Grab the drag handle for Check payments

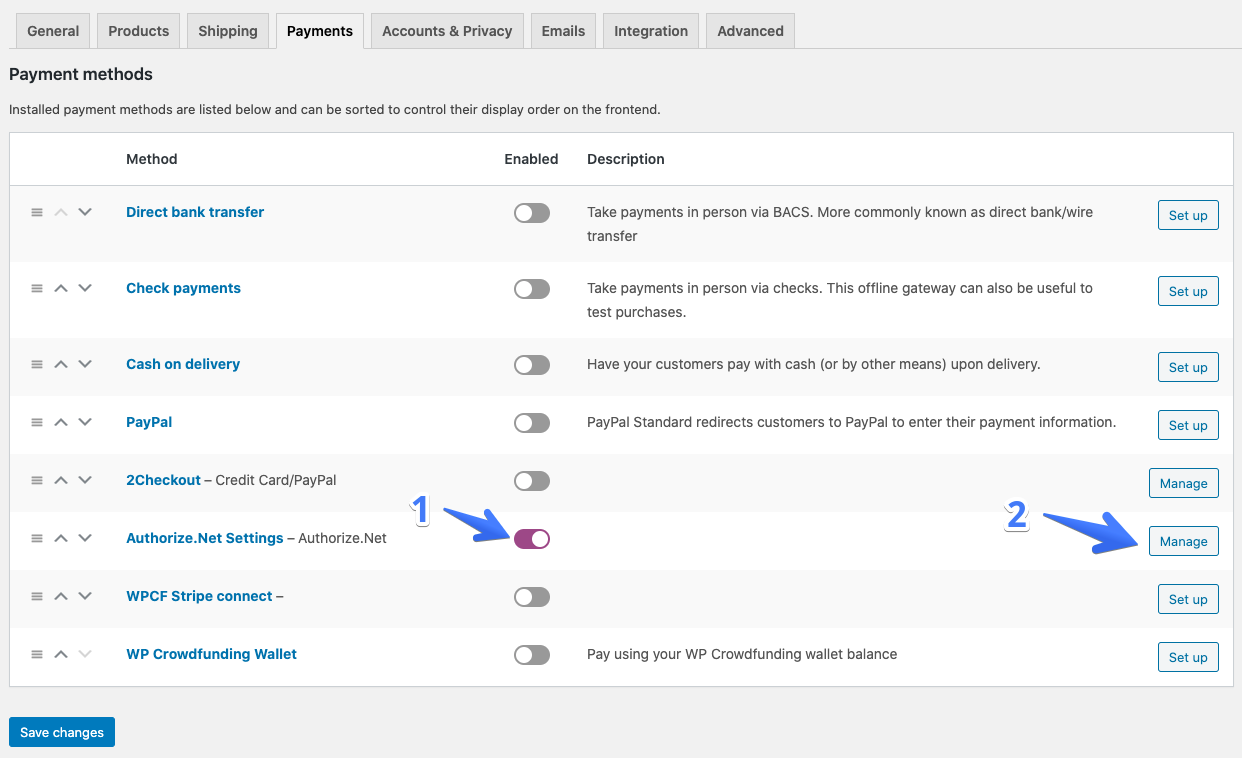pyautogui.click(x=37, y=288)
